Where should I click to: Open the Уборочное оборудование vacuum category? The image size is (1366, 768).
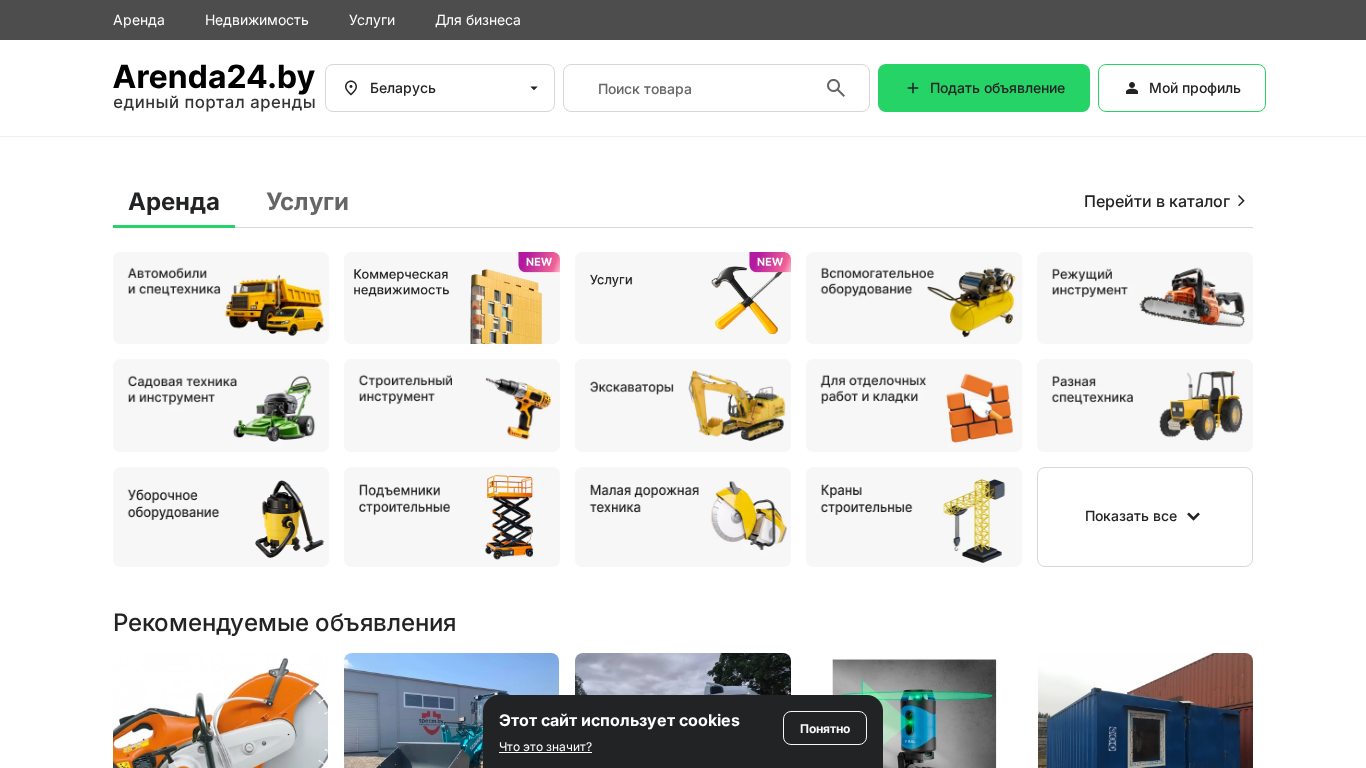click(x=221, y=517)
